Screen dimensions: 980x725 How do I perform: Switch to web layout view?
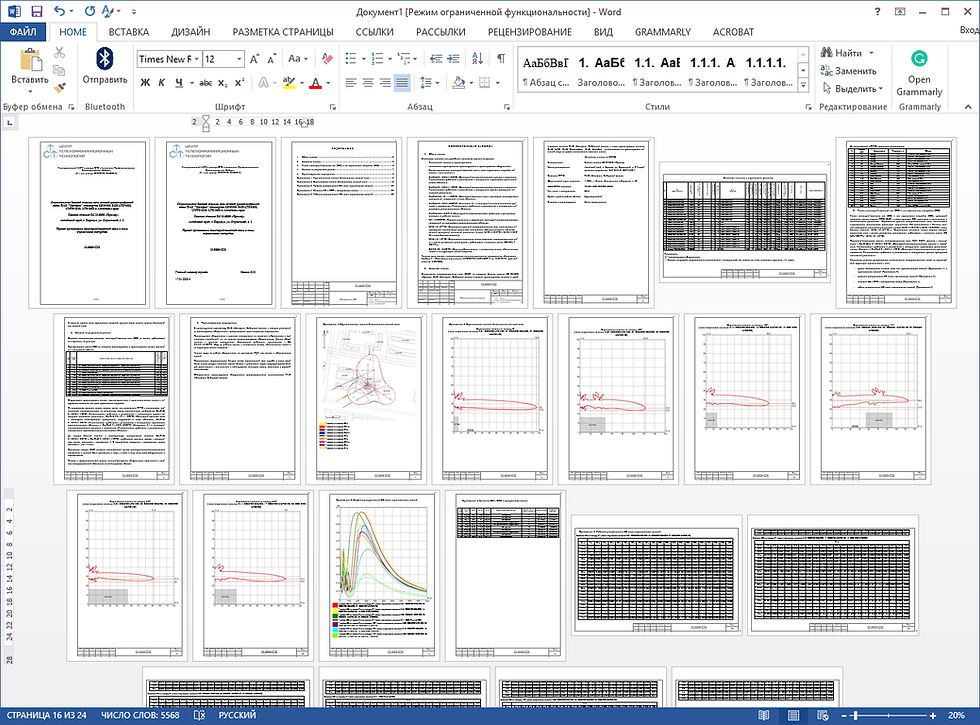click(822, 716)
